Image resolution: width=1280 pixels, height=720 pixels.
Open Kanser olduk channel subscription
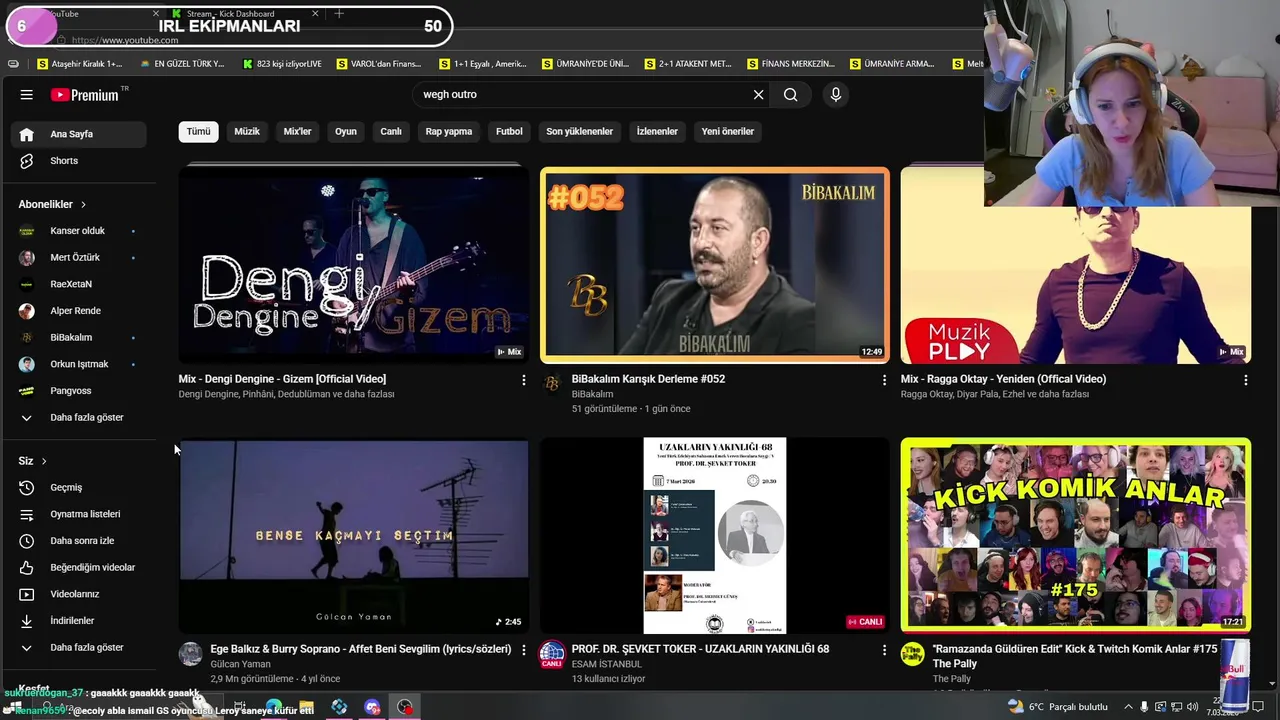(78, 231)
